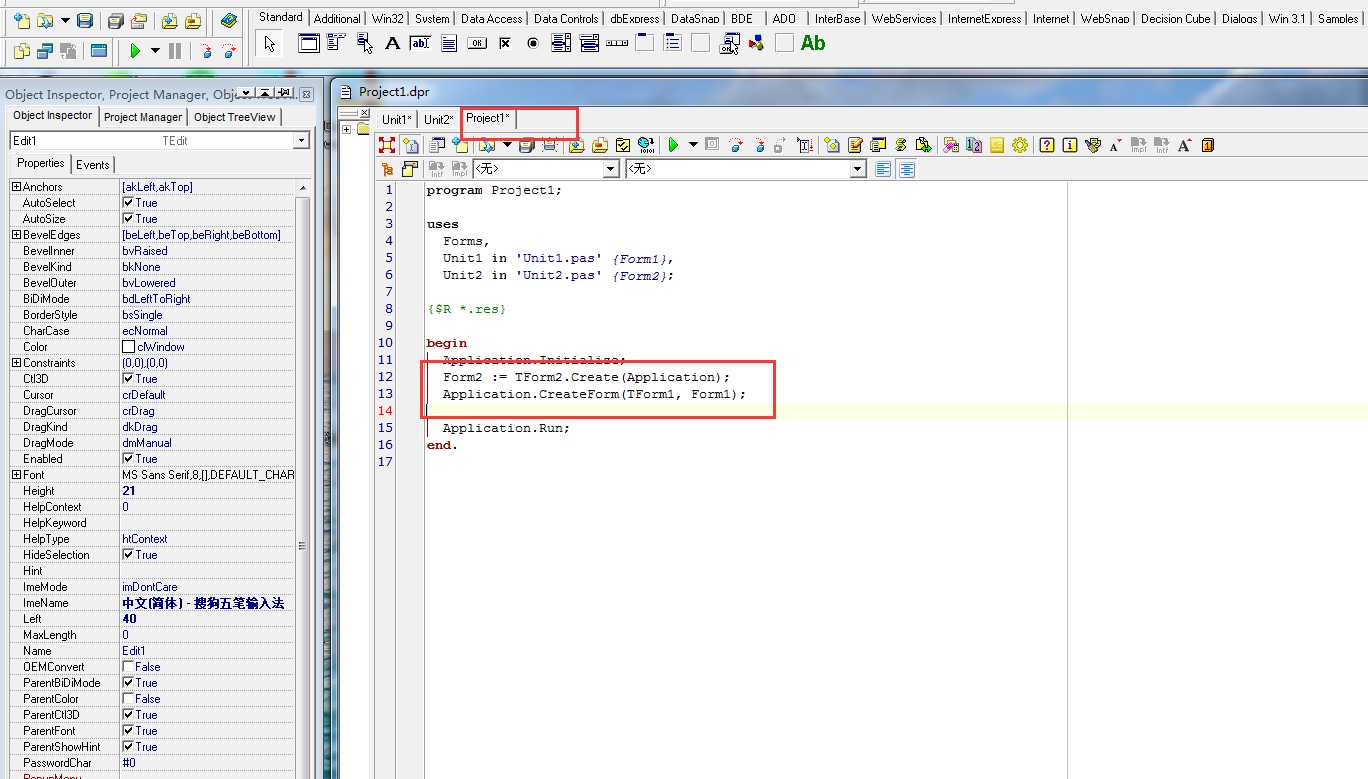Expand the Font property node
The height and width of the screenshot is (779, 1368).
[x=16, y=475]
